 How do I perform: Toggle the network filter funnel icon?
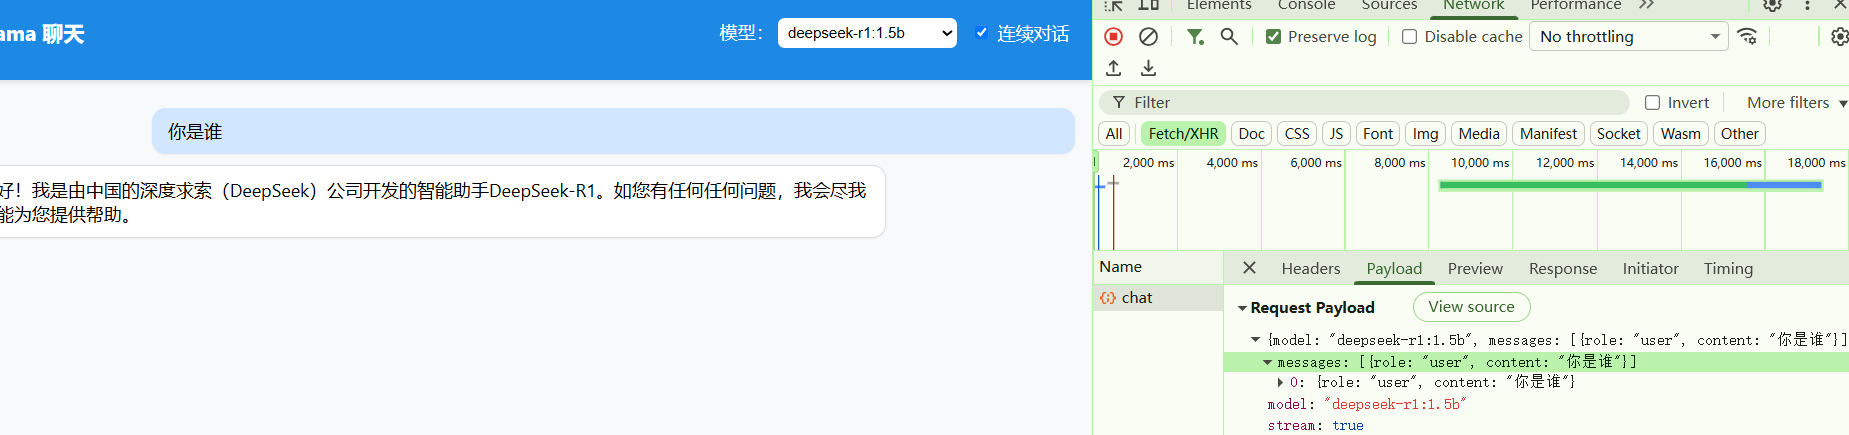click(1195, 36)
